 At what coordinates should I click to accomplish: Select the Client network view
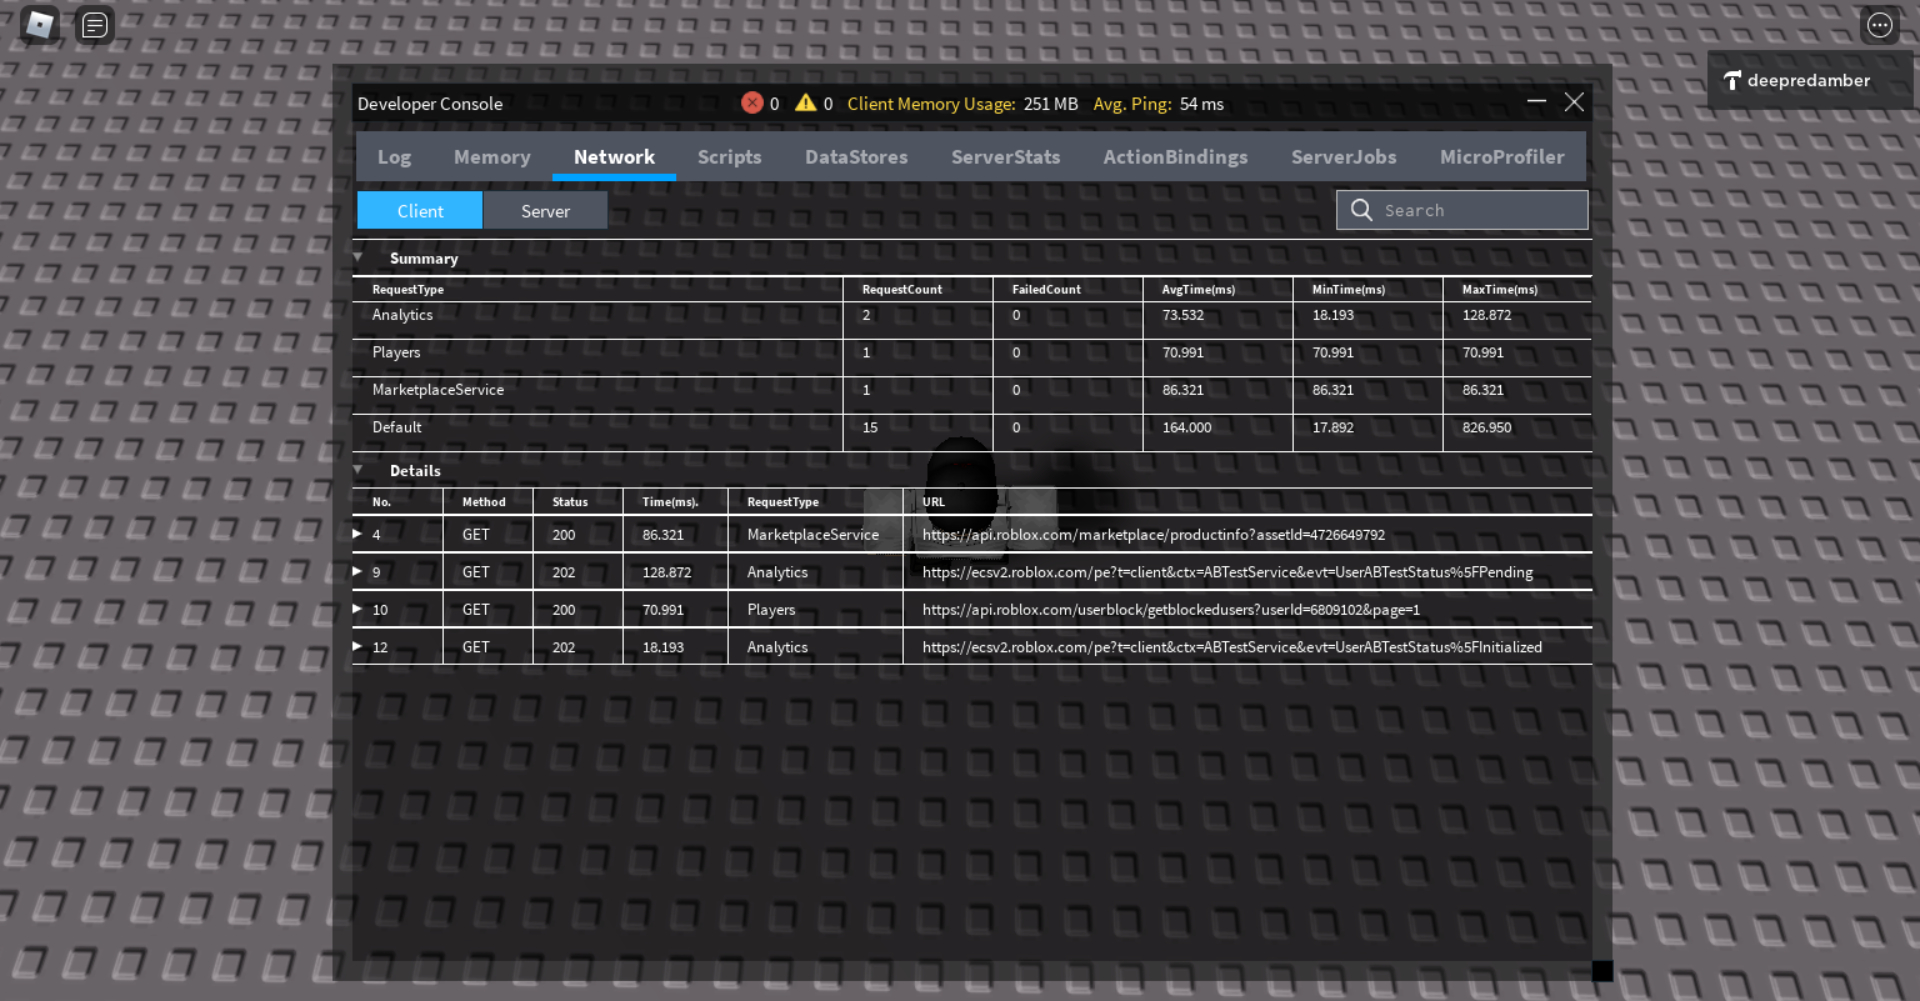pyautogui.click(x=419, y=210)
